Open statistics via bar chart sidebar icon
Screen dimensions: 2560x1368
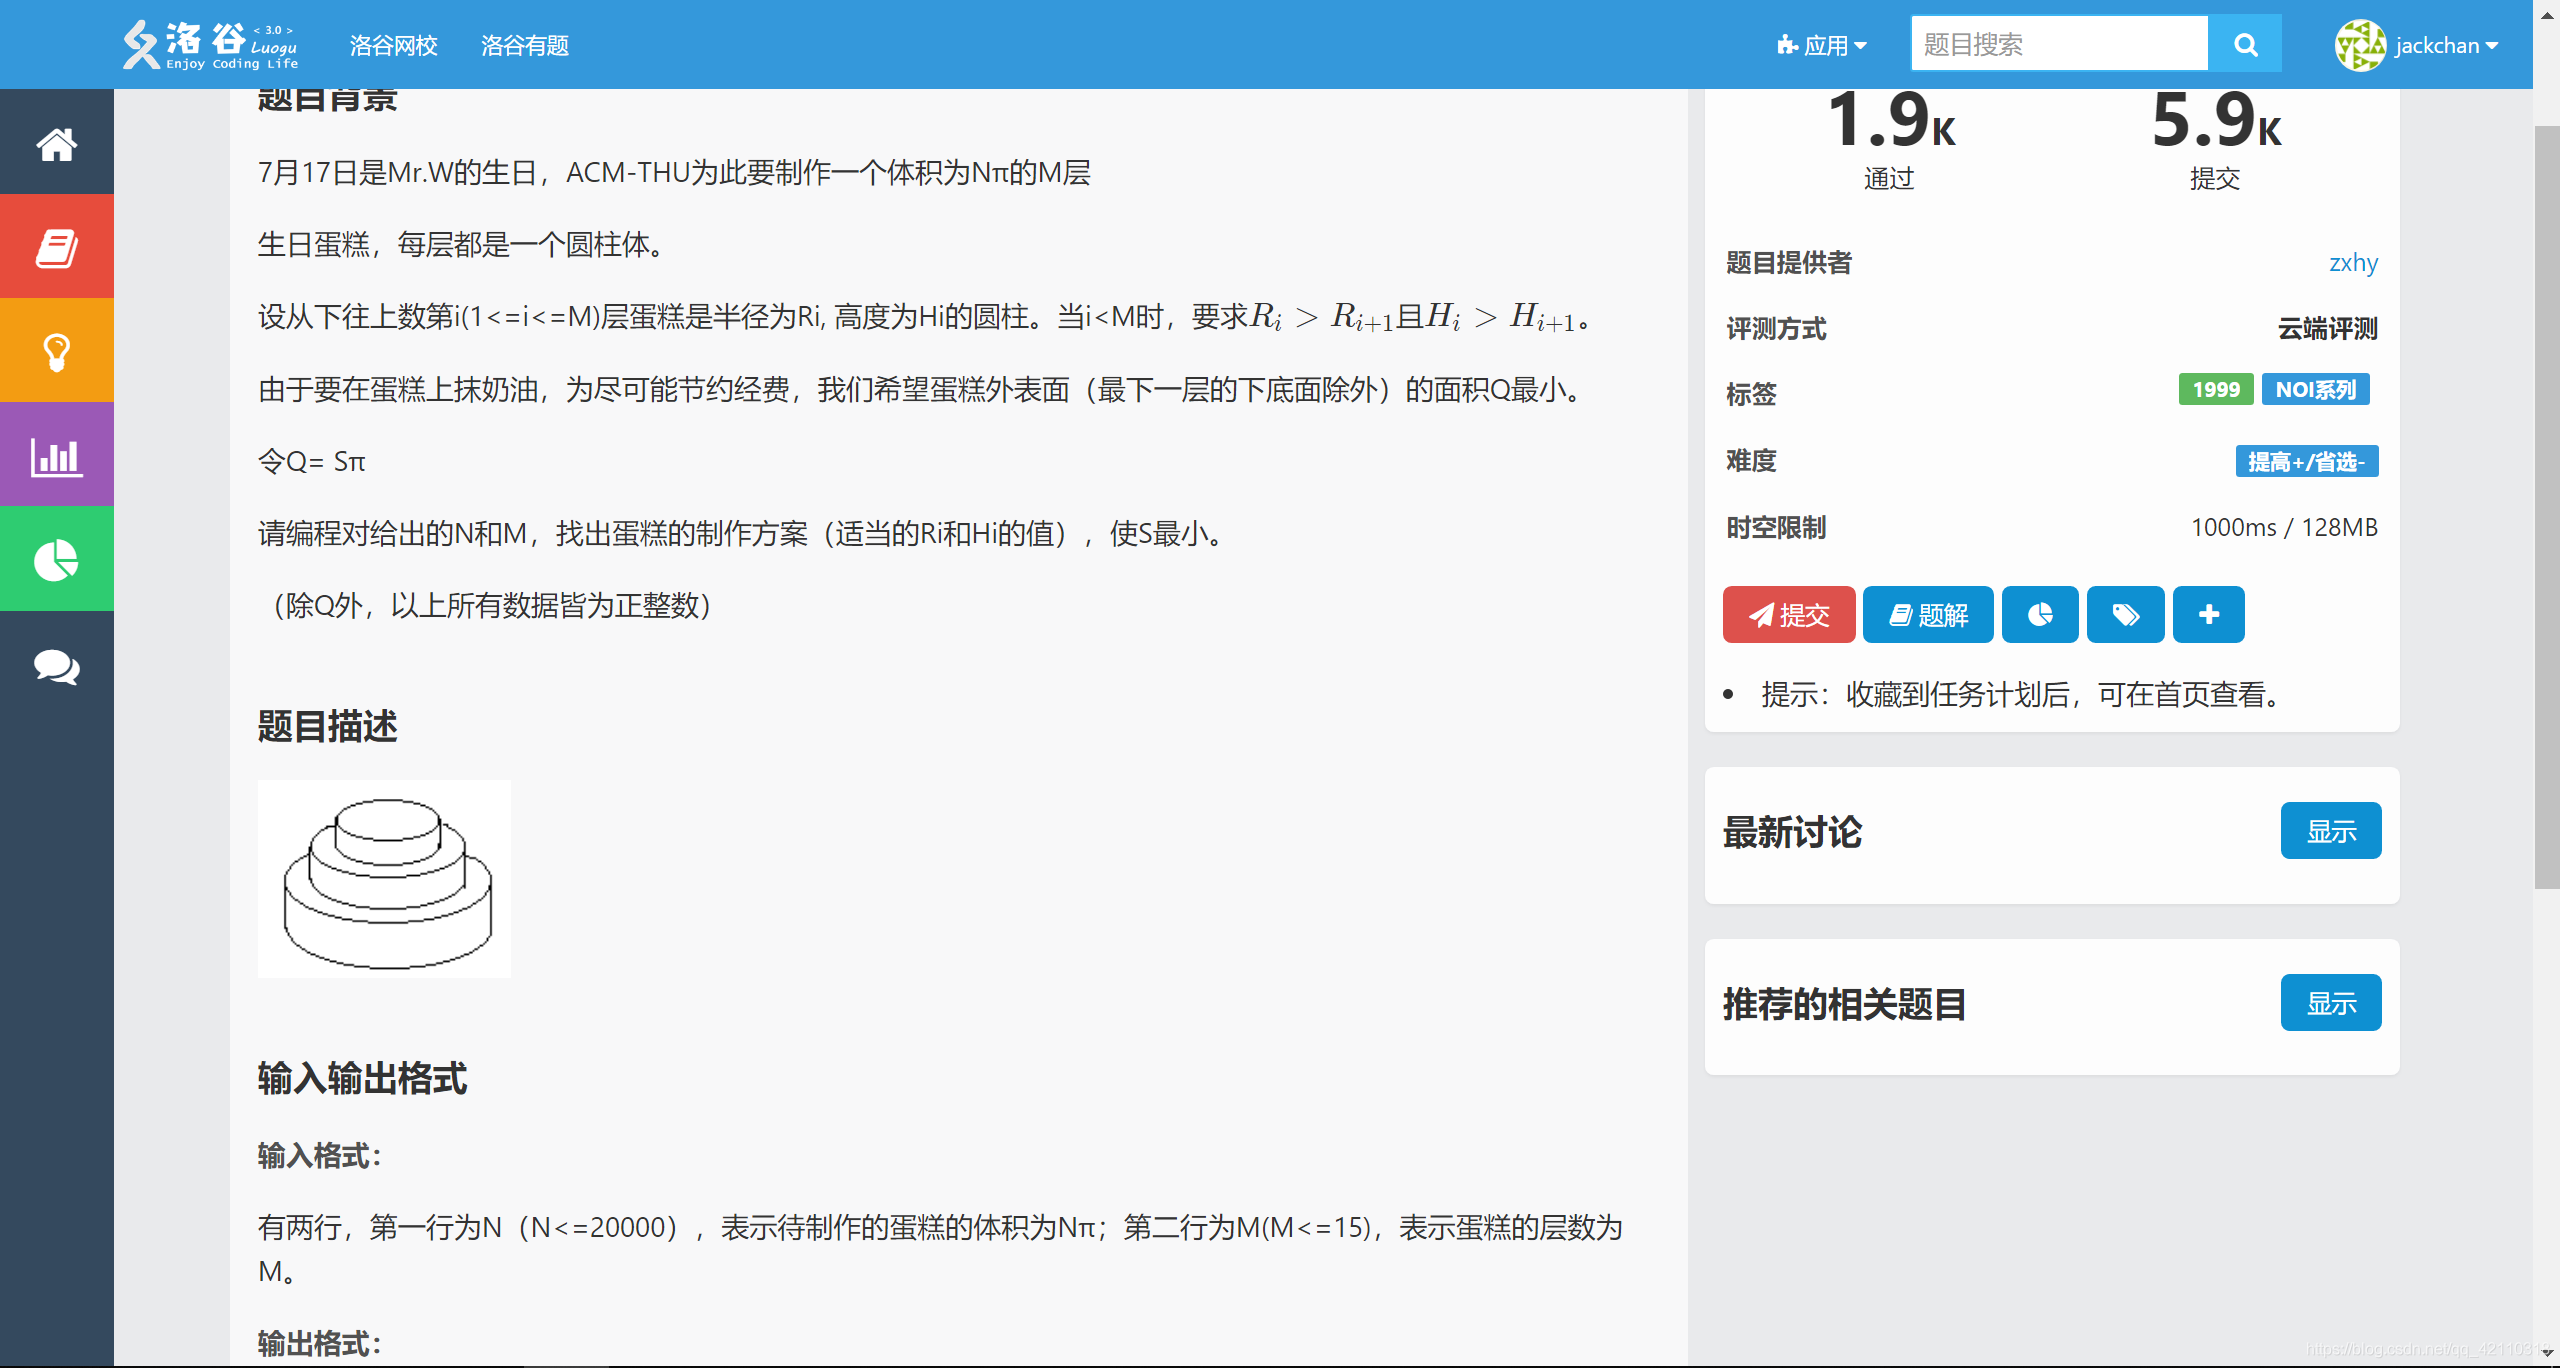pyautogui.click(x=56, y=455)
